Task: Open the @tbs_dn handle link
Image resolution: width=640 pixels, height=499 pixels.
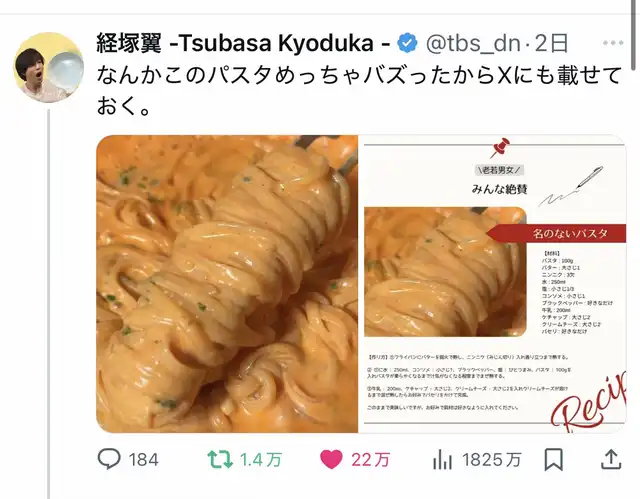Action: tap(473, 43)
